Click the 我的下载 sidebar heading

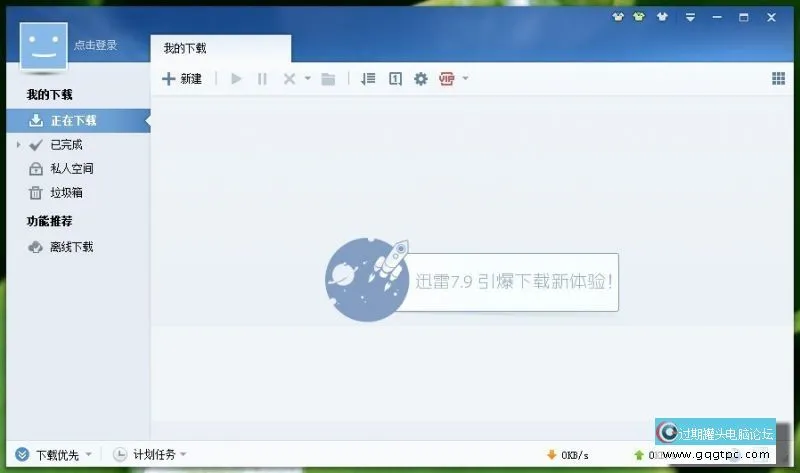[x=49, y=94]
